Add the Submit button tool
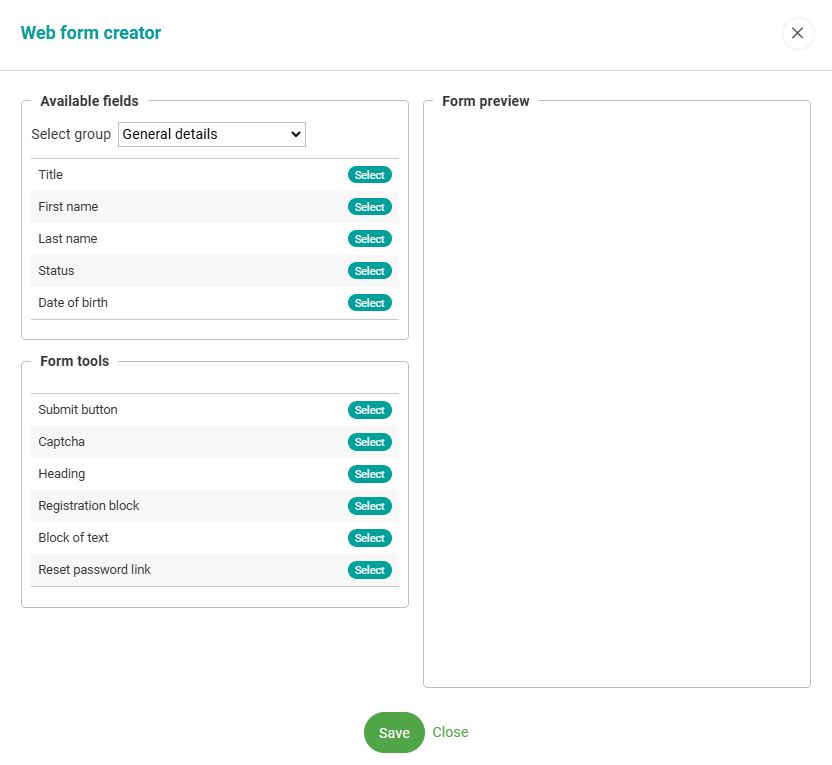Screen dimensions: 832x765 coord(369,410)
